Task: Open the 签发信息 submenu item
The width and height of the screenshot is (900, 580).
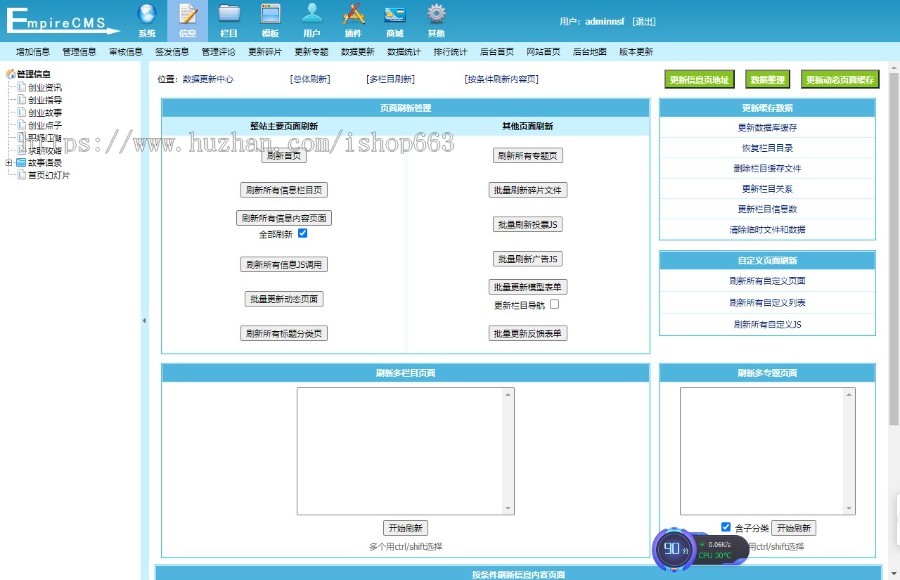Action: click(x=172, y=52)
